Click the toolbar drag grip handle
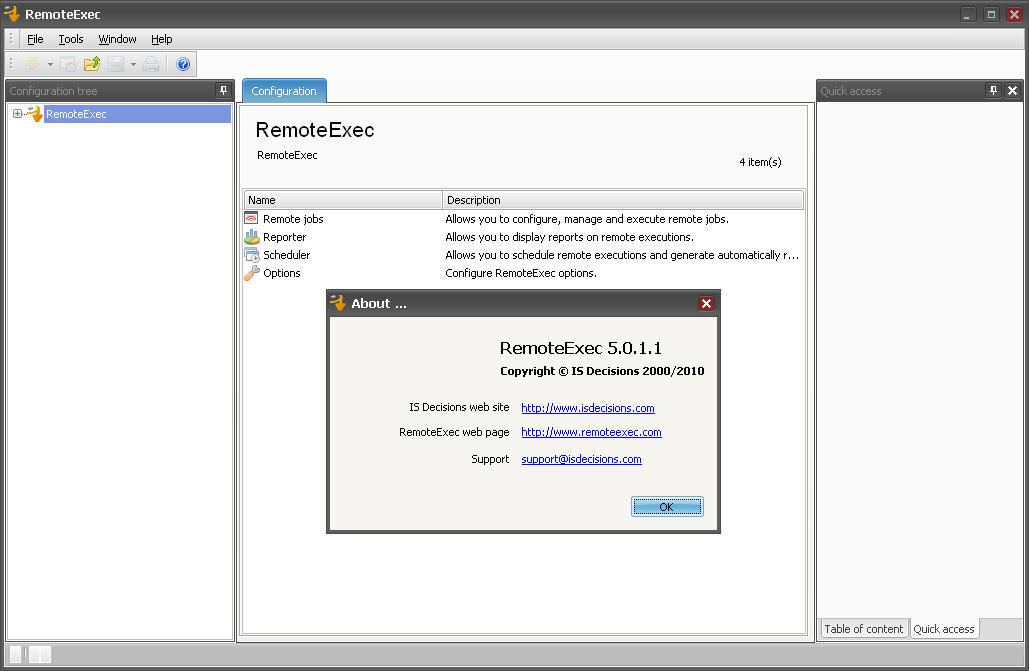The width and height of the screenshot is (1029, 671). (10, 64)
